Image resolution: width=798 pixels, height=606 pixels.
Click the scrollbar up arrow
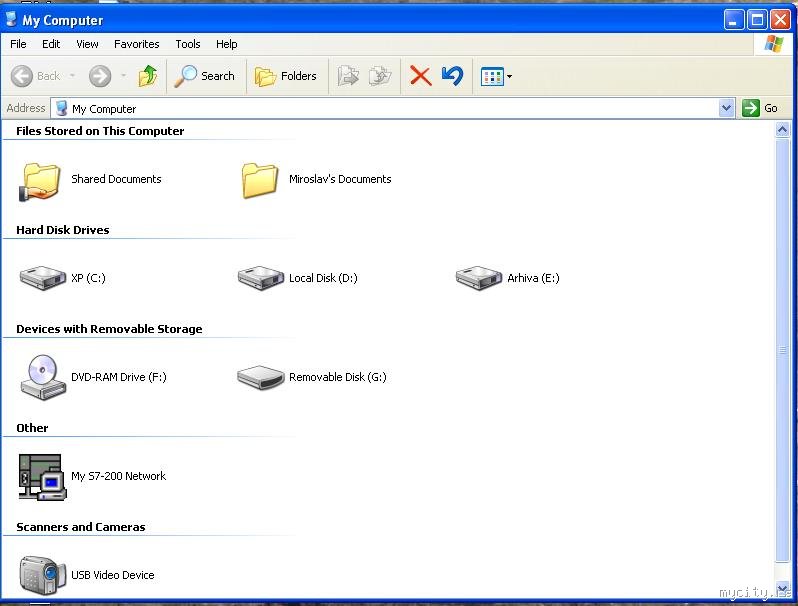point(783,130)
